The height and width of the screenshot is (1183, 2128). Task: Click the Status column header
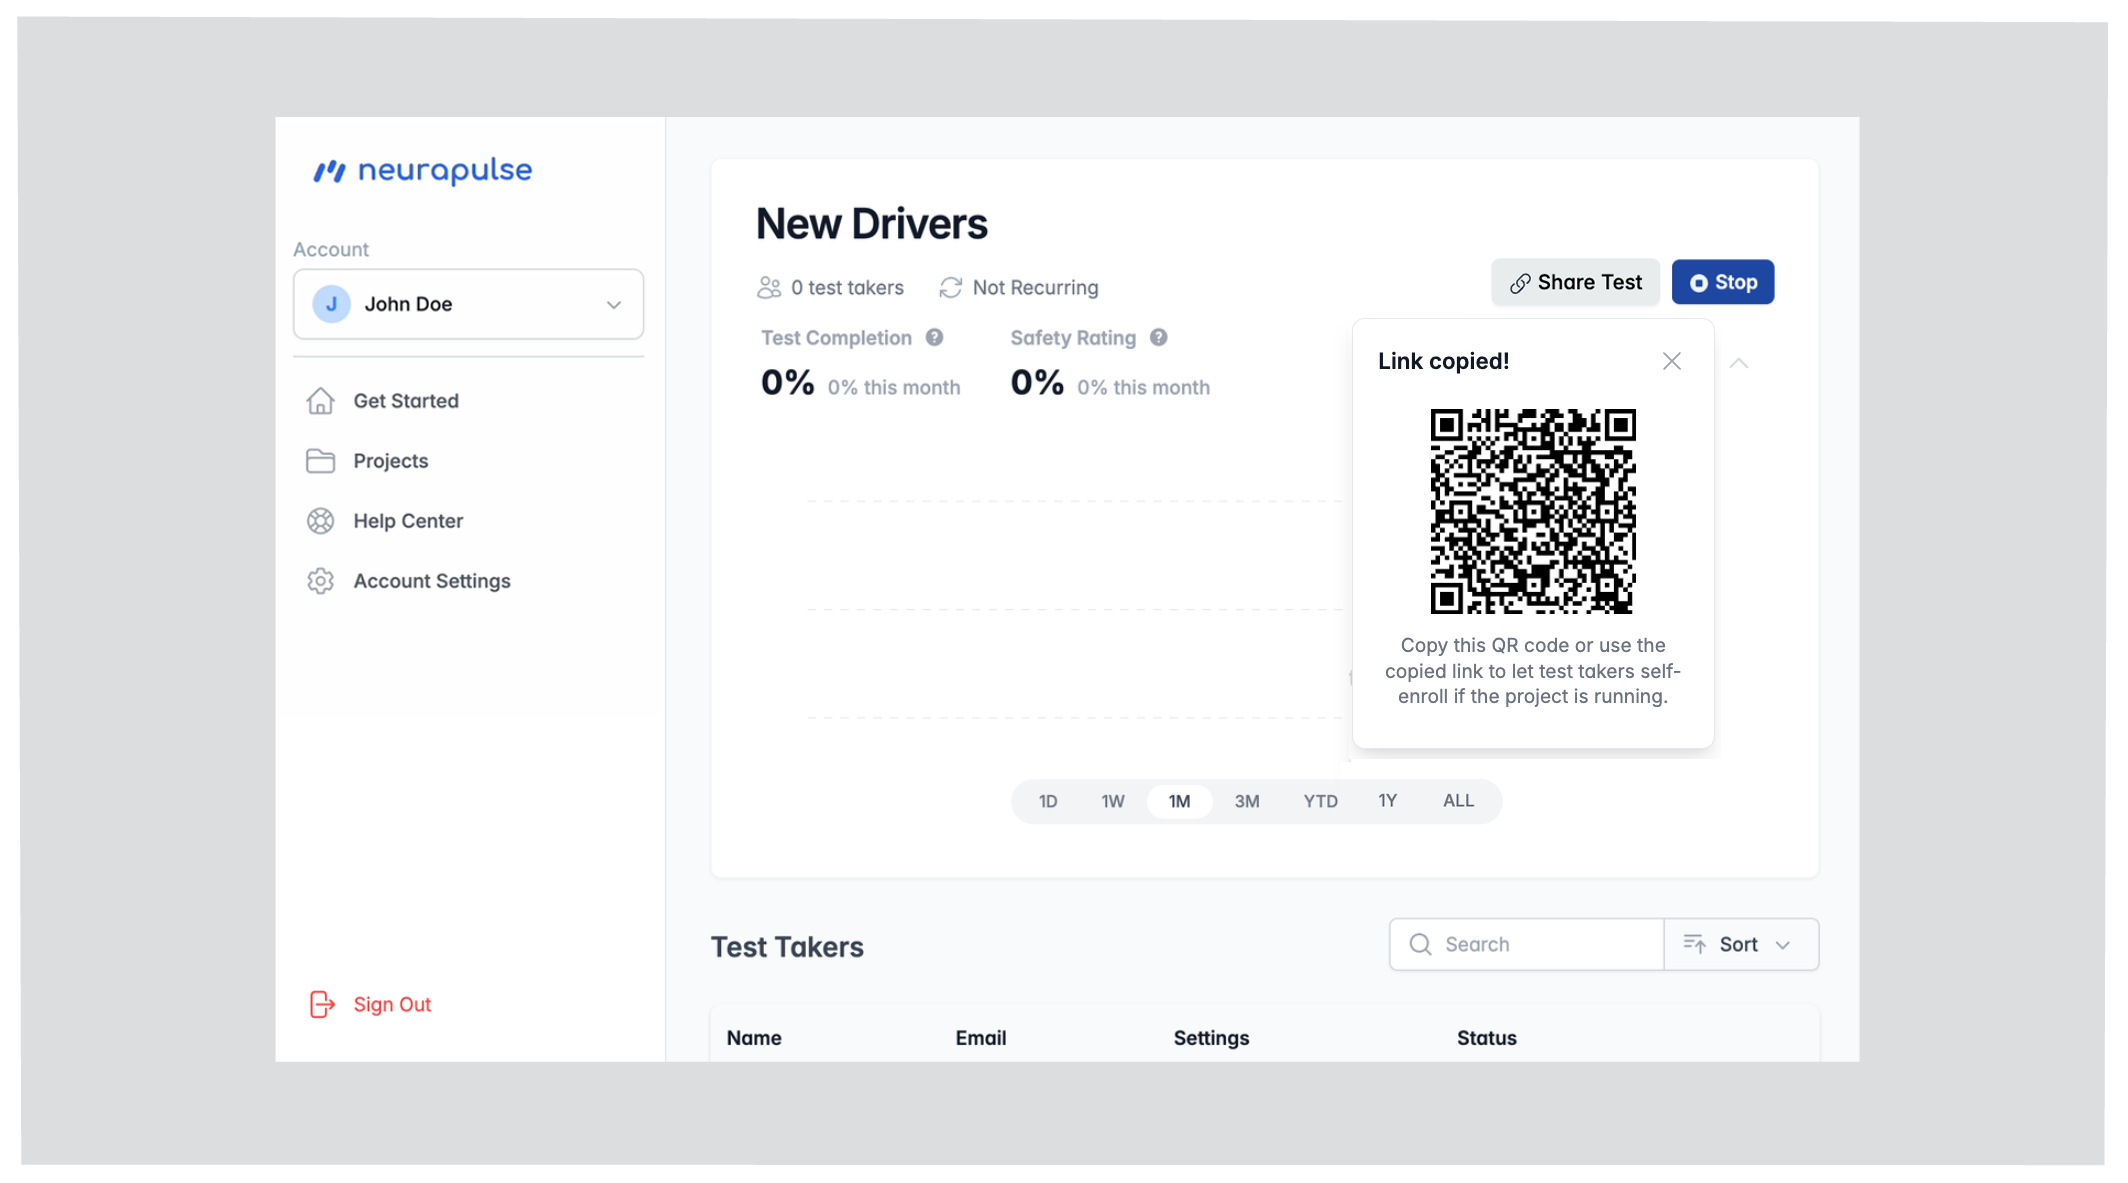pyautogui.click(x=1487, y=1038)
